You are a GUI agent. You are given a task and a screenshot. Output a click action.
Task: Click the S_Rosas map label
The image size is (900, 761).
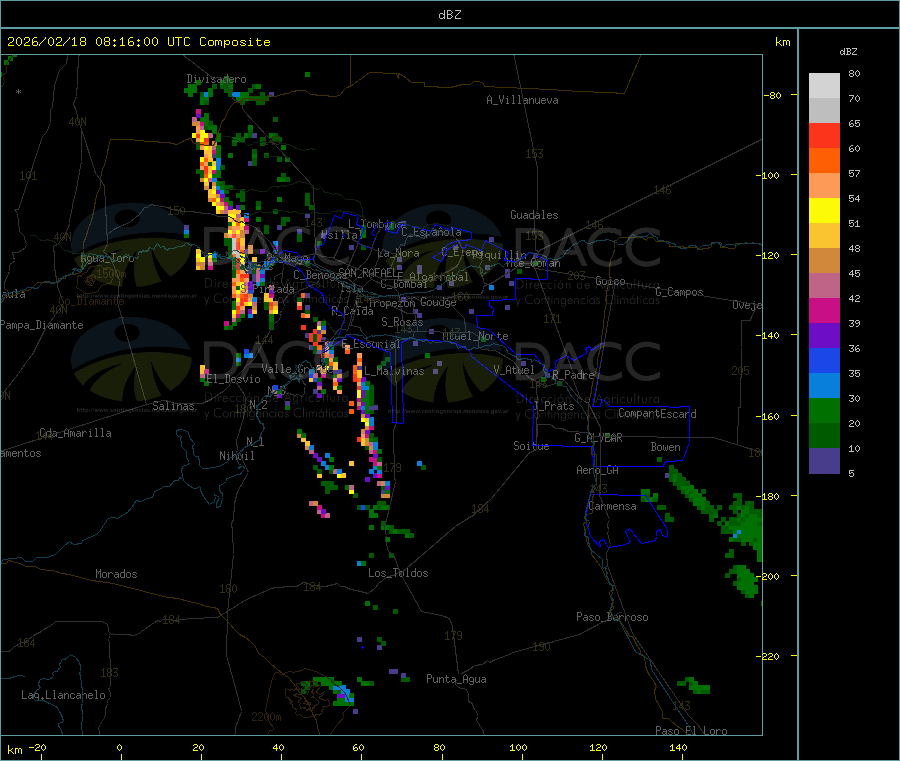[402, 322]
